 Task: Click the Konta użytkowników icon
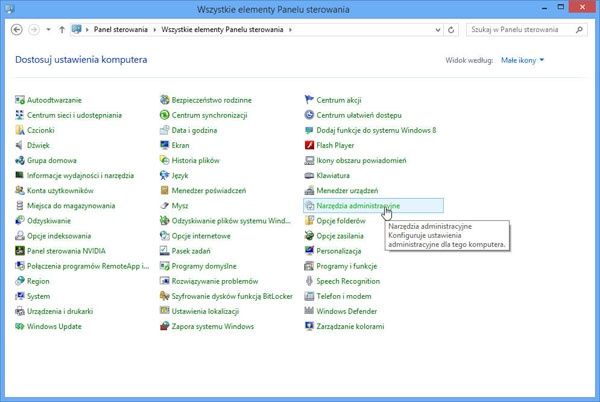click(x=20, y=190)
